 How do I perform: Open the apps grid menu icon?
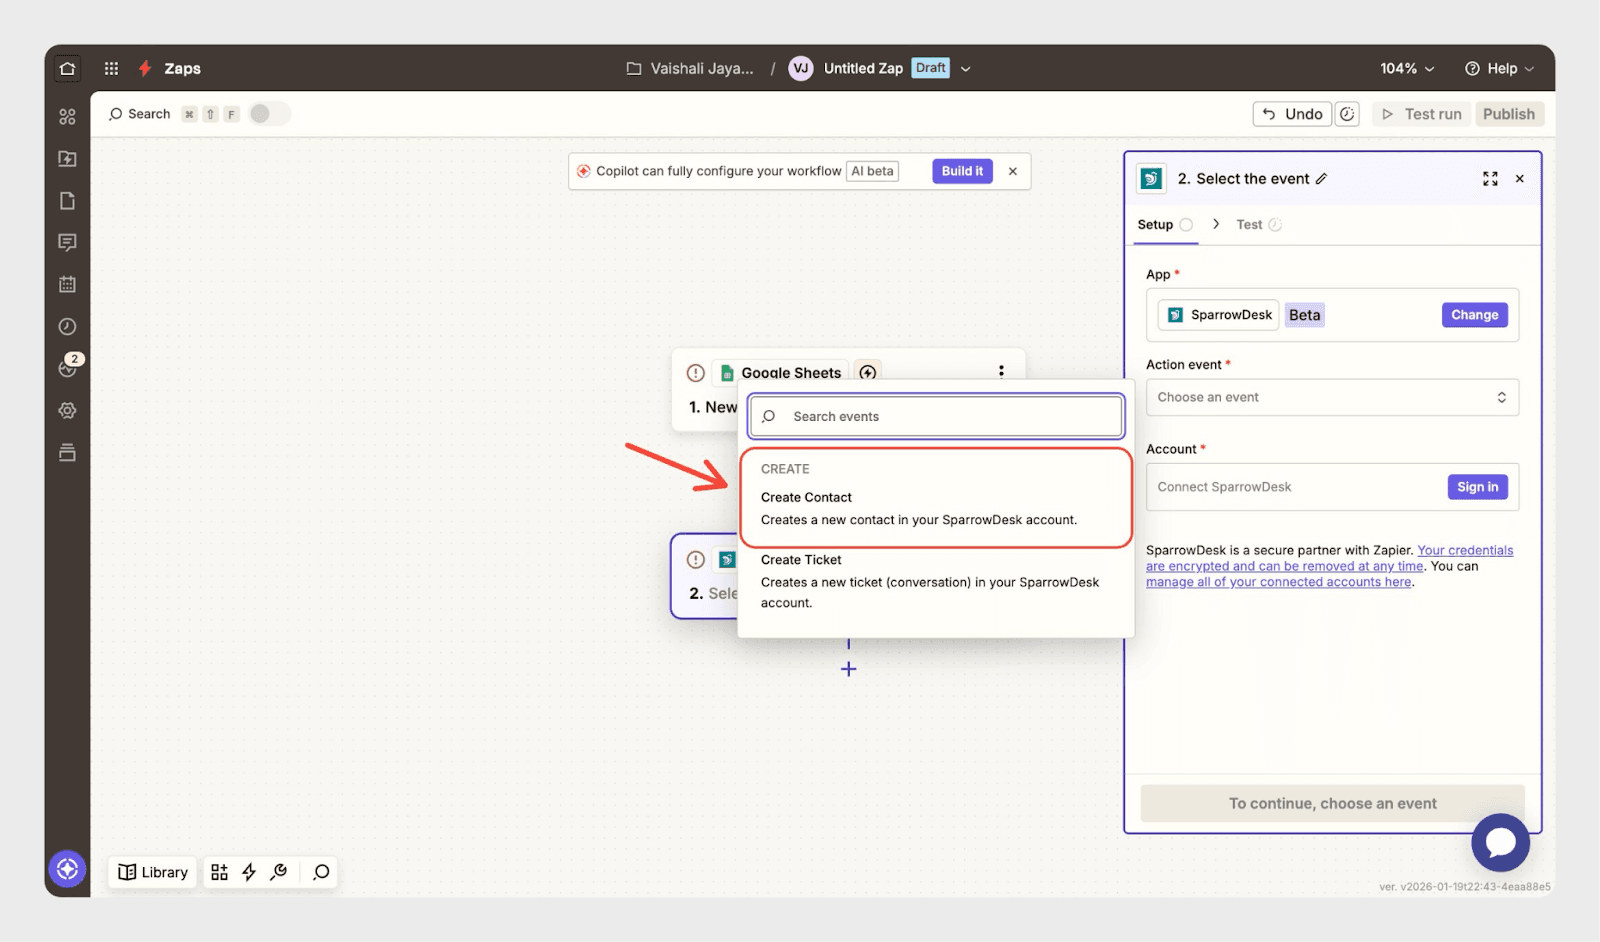(111, 68)
